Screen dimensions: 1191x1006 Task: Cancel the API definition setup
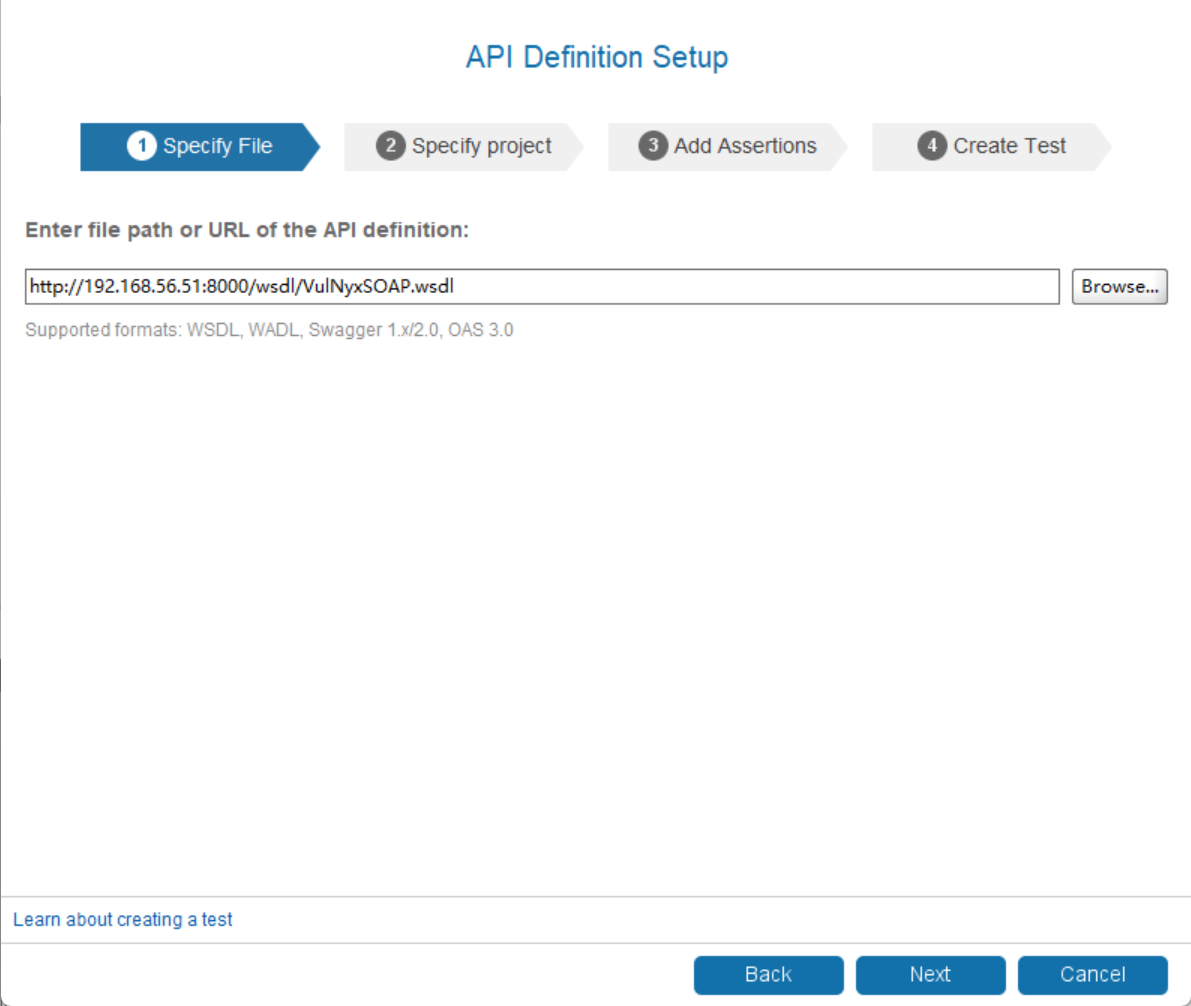coord(1092,974)
